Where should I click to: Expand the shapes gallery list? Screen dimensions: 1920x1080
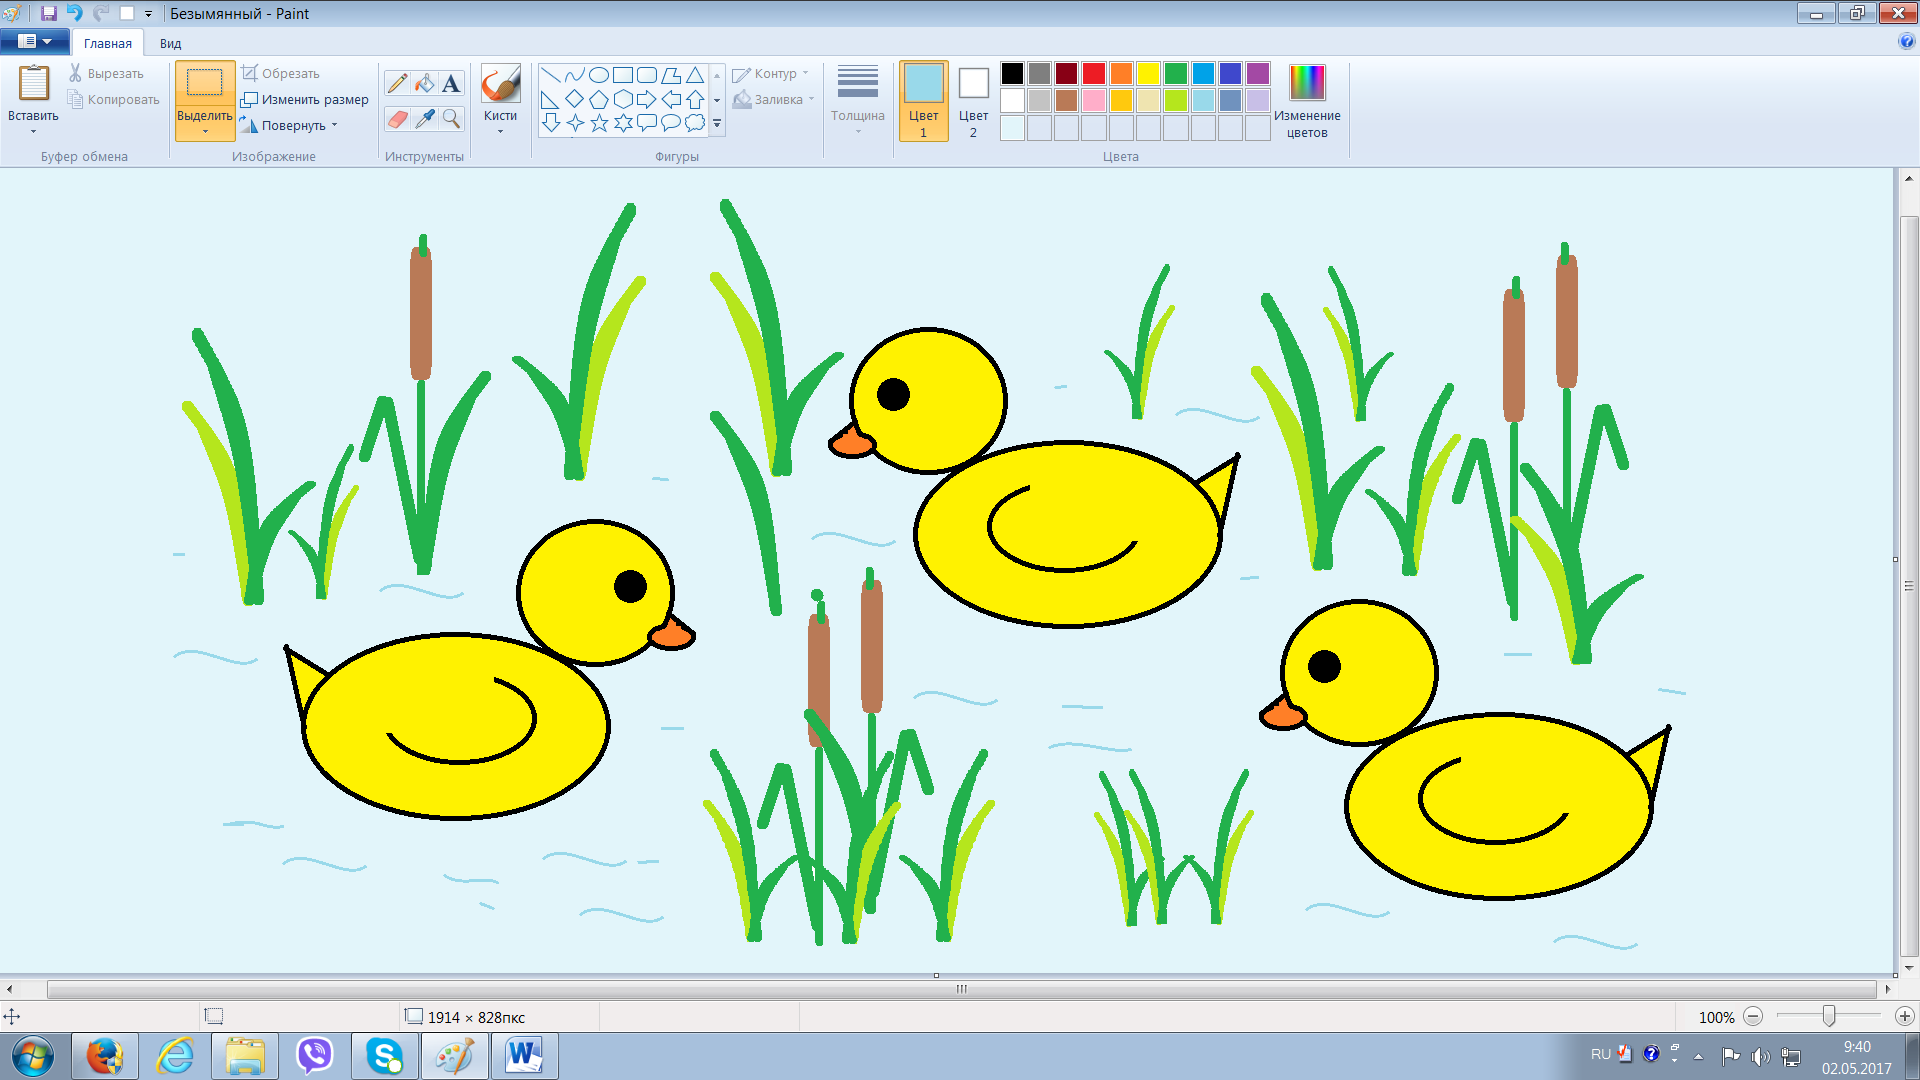coord(717,123)
